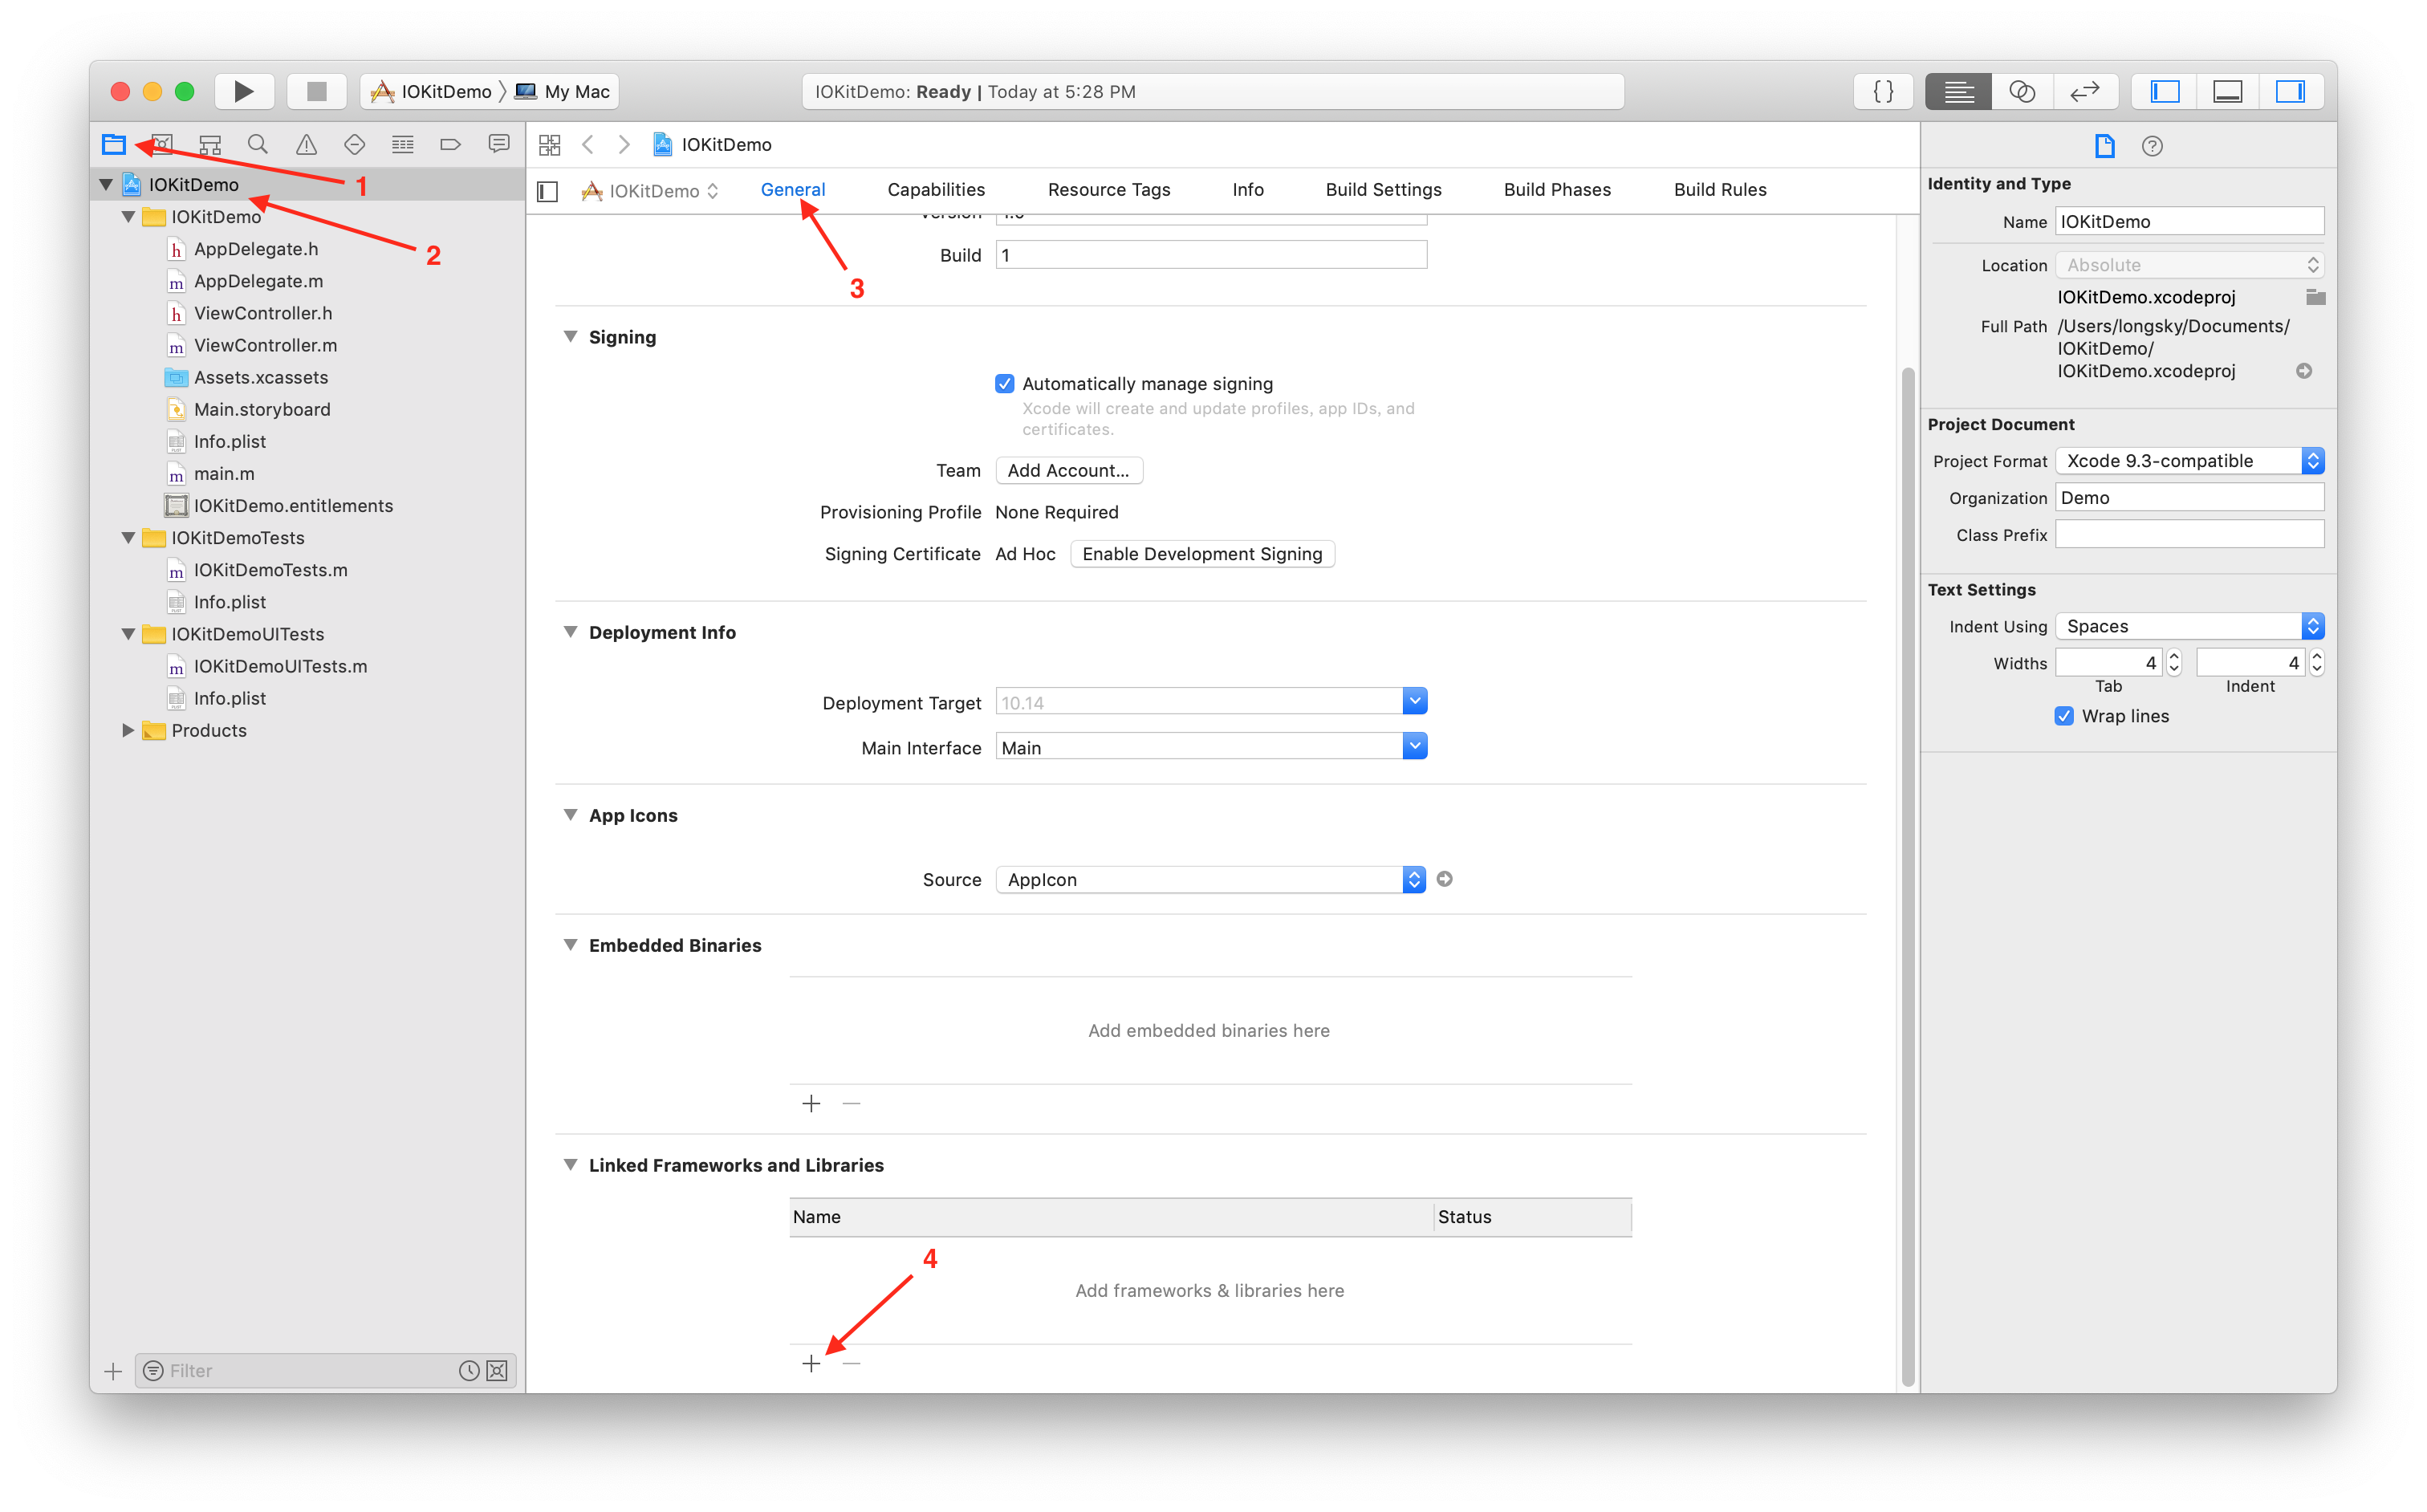Add a linked framework with plus button

[811, 1363]
